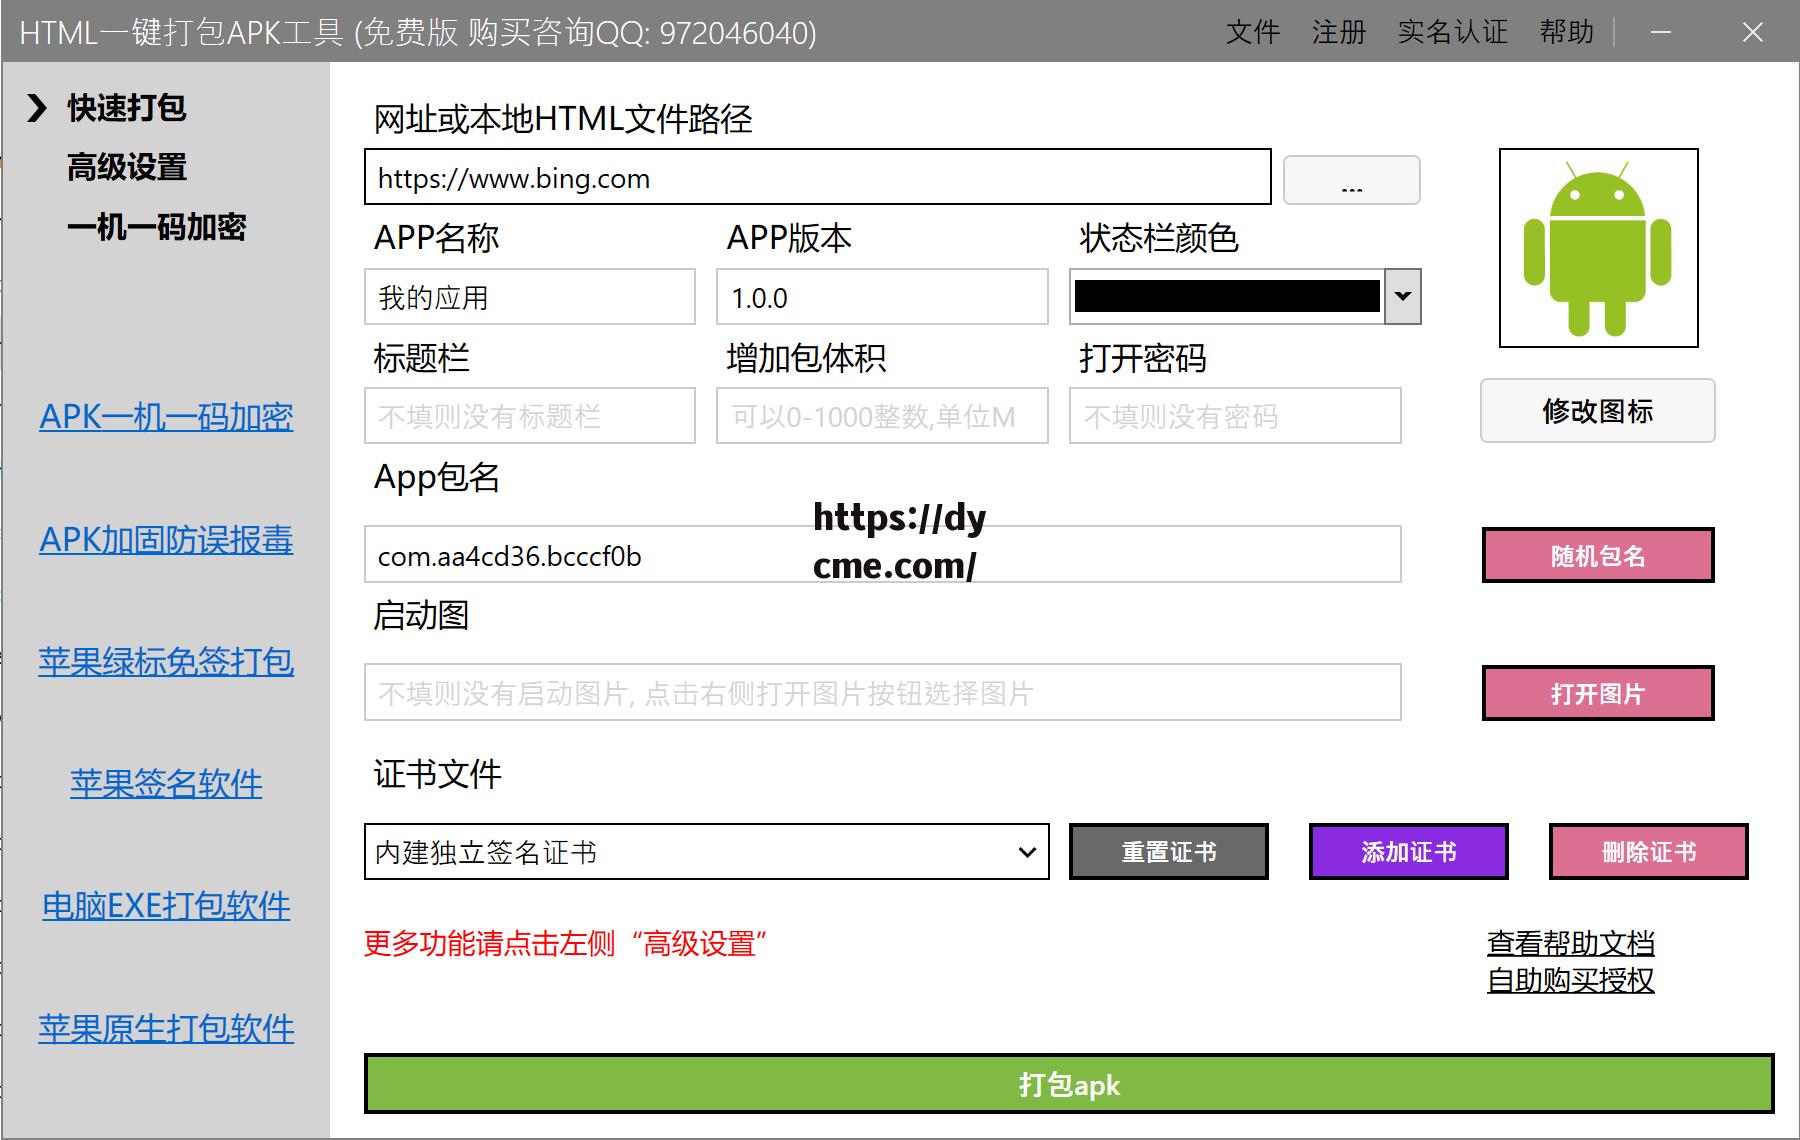
Task: Open the APK加固防误报毒 link
Action: click(166, 541)
